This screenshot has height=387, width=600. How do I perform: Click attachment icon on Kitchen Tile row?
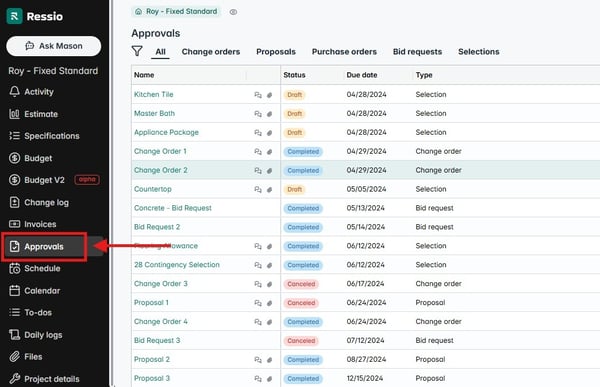[x=269, y=95]
